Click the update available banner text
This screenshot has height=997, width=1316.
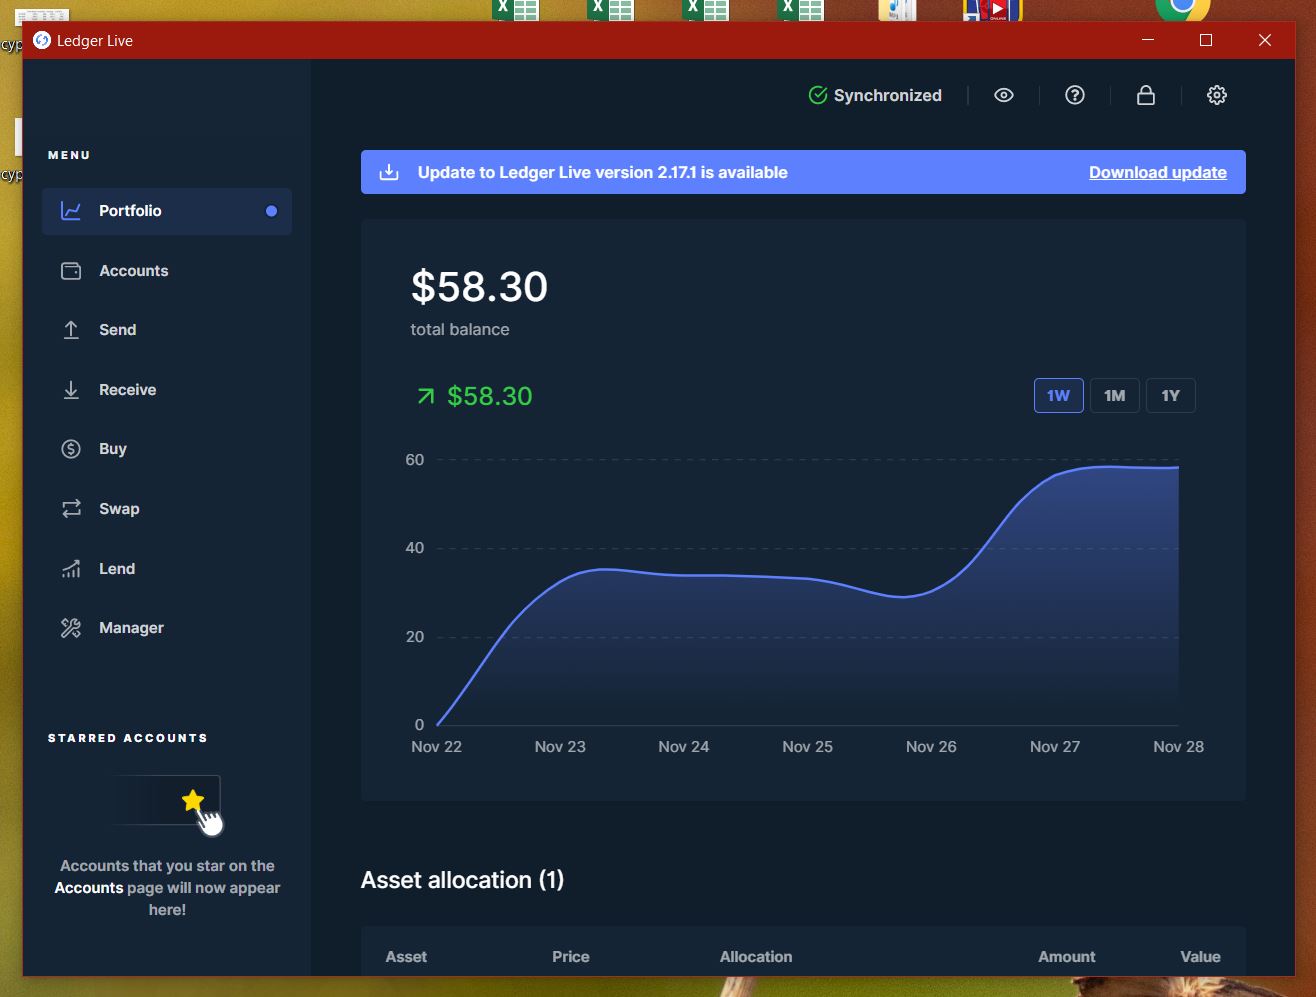pos(603,172)
